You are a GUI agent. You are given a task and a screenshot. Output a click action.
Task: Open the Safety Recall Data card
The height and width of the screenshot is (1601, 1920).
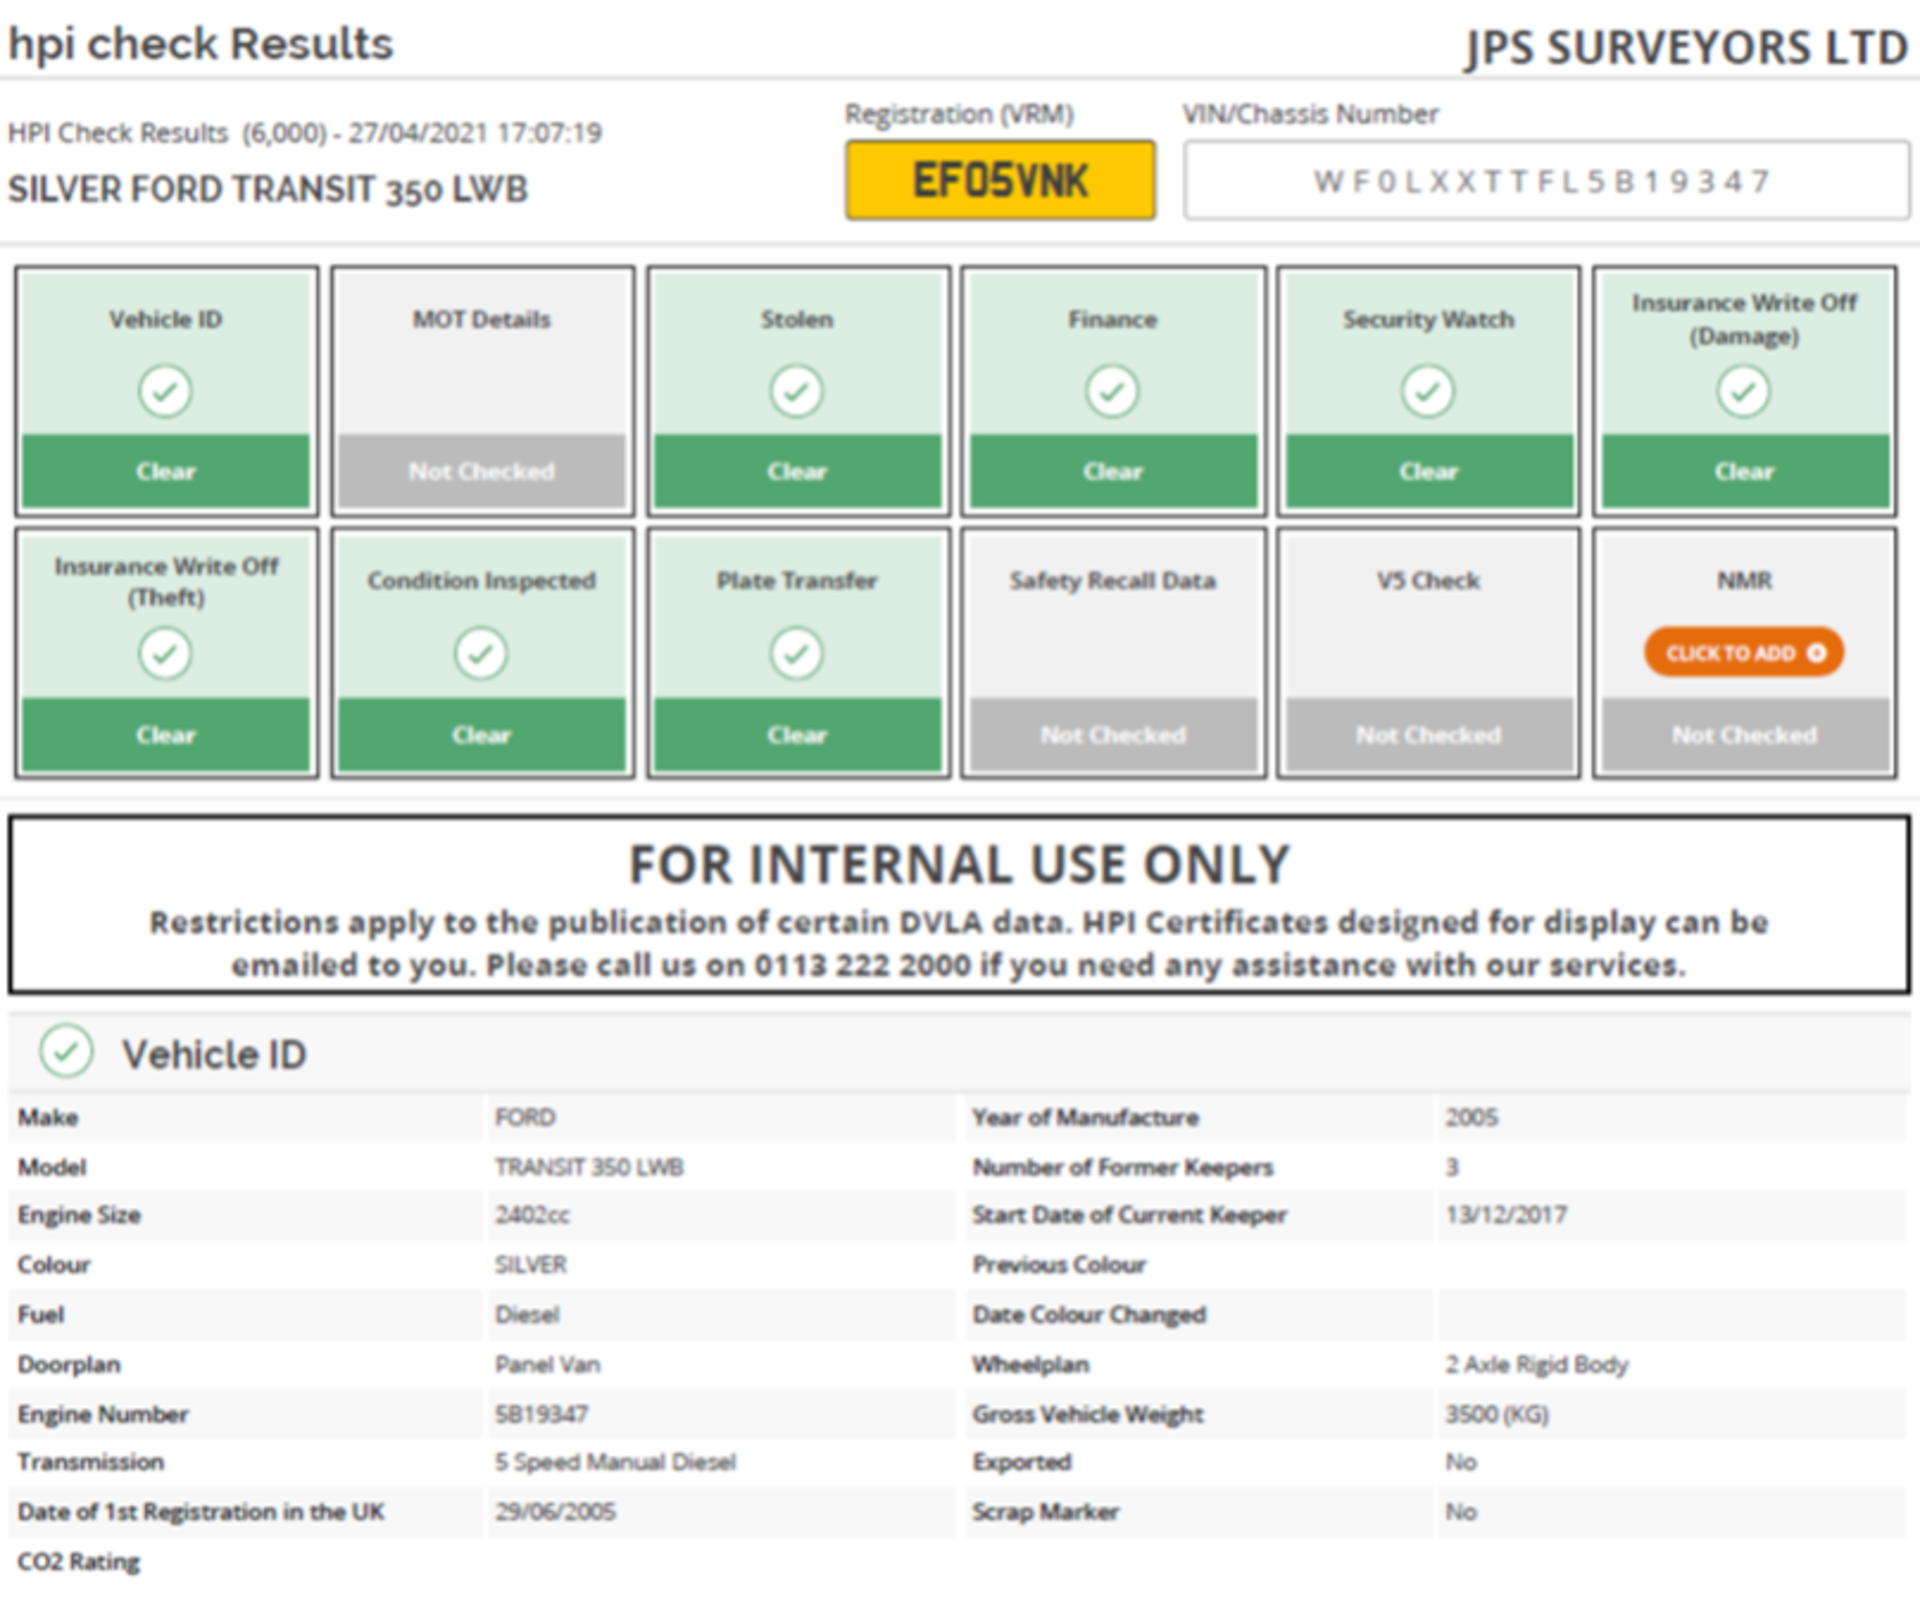1113,654
